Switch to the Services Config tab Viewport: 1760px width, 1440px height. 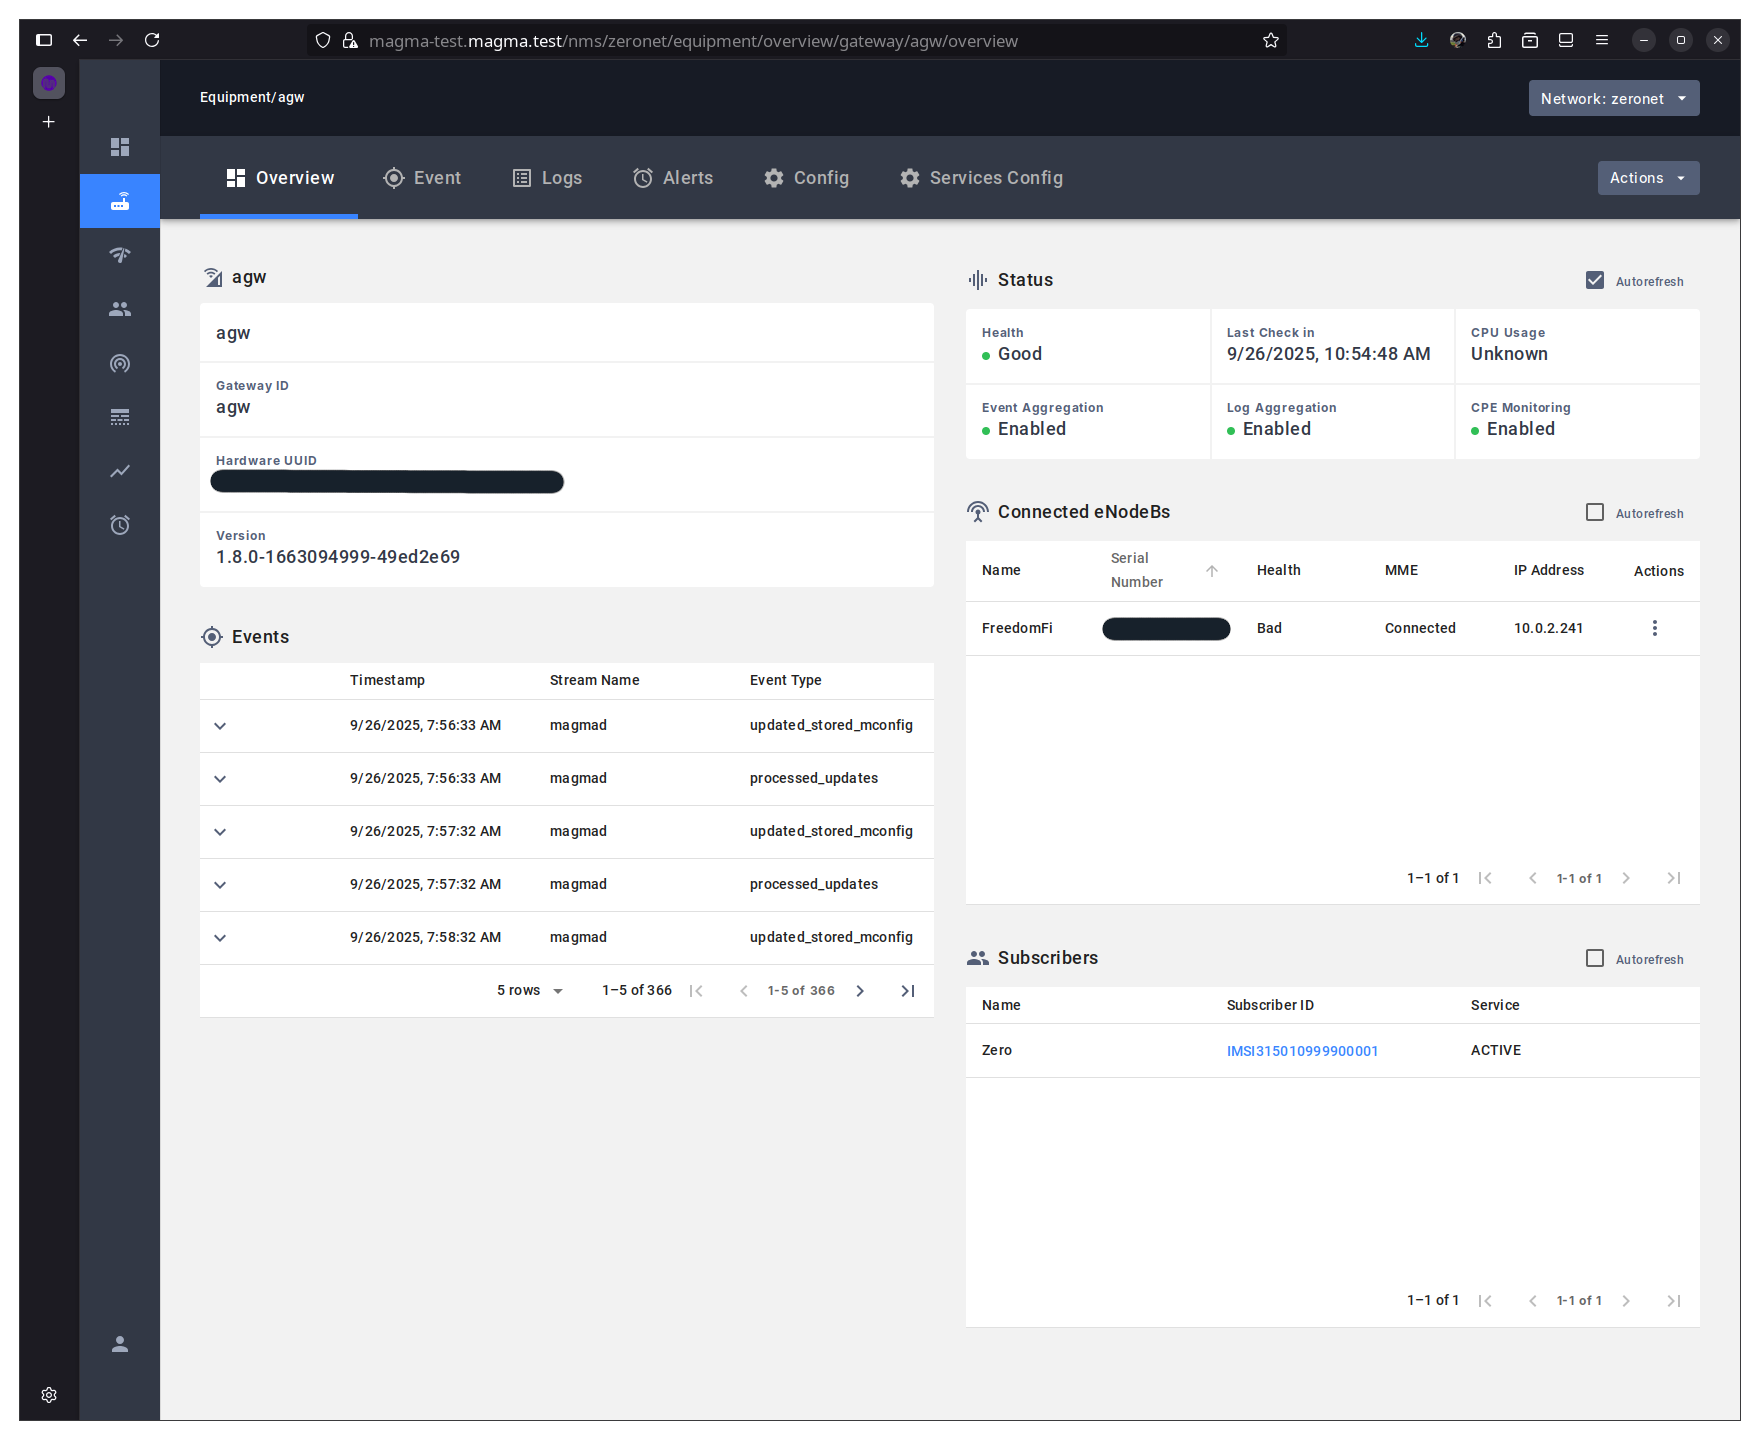pyautogui.click(x=981, y=178)
